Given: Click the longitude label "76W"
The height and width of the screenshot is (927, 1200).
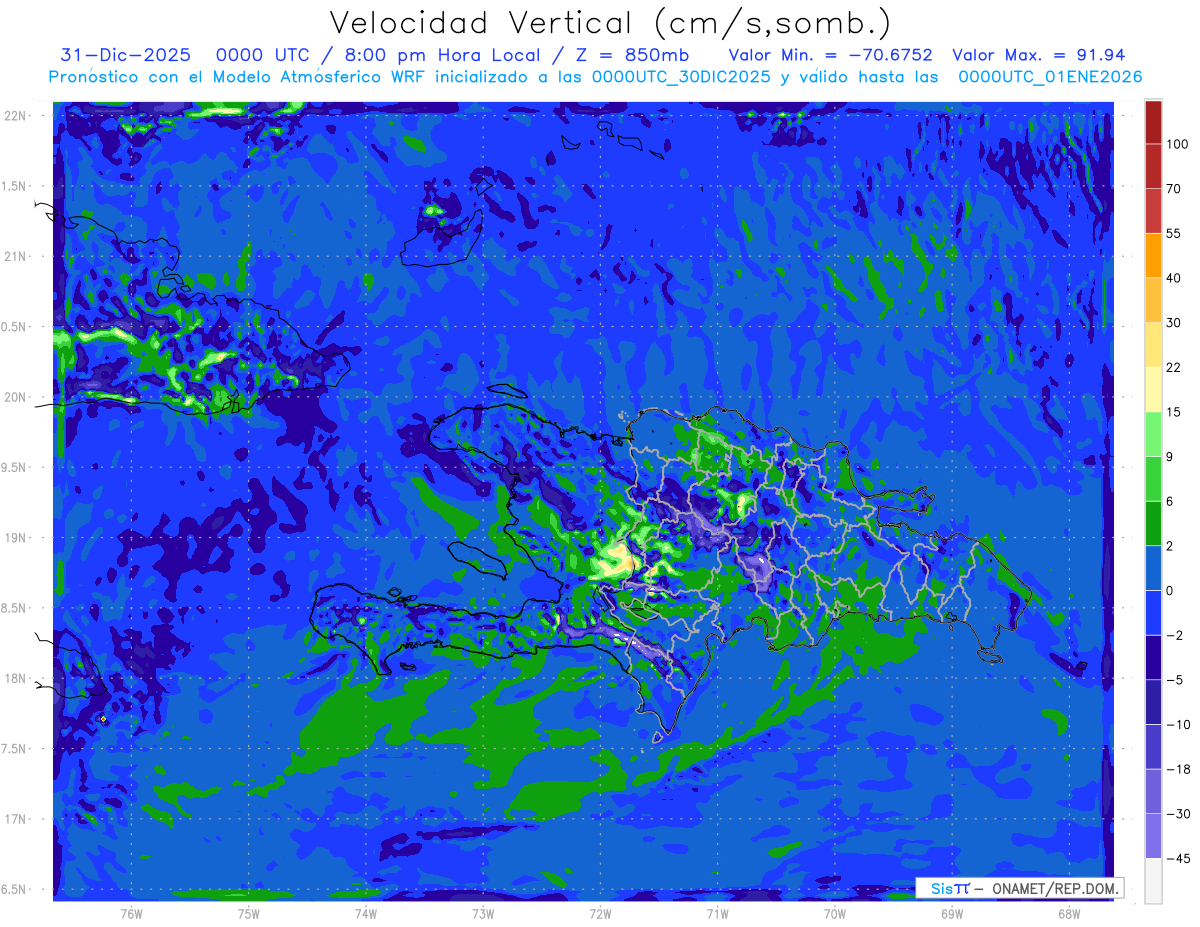Looking at the screenshot, I should click(131, 913).
